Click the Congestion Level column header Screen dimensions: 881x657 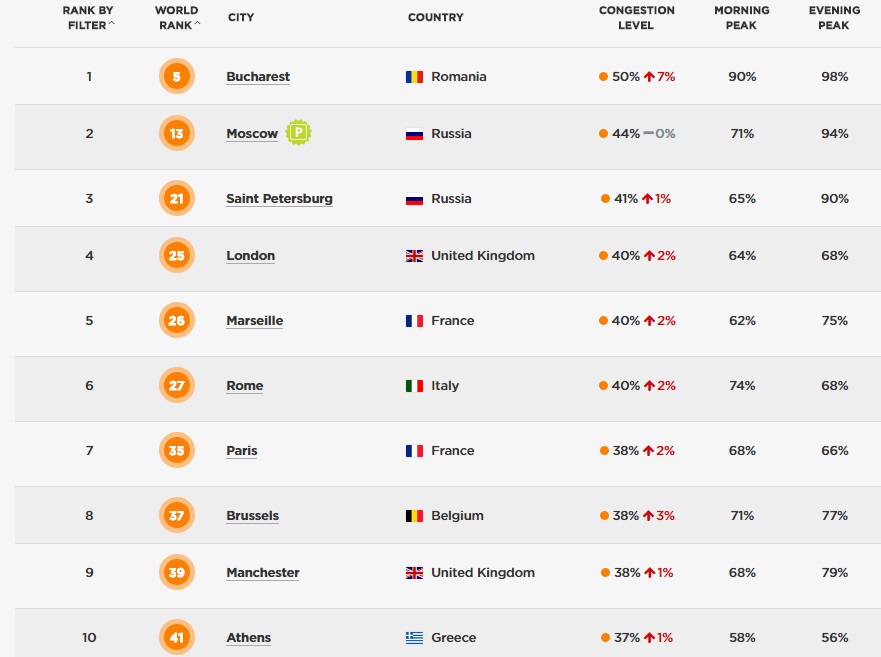point(636,18)
